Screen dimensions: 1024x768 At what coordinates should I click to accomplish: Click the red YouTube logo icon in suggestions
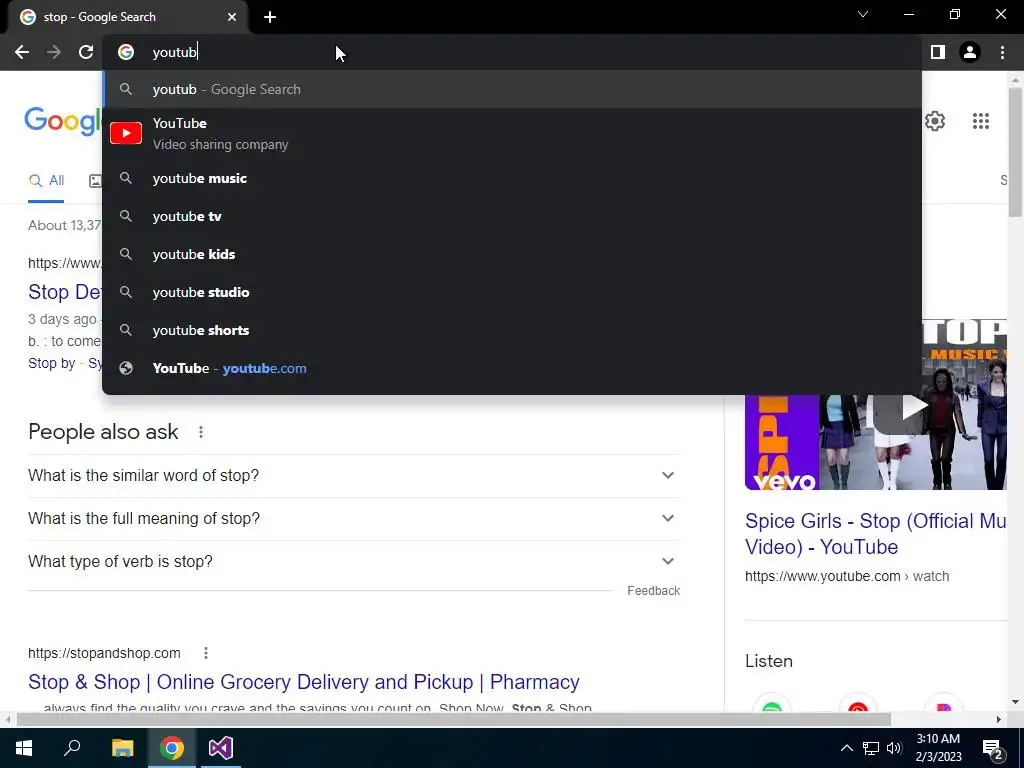point(126,133)
